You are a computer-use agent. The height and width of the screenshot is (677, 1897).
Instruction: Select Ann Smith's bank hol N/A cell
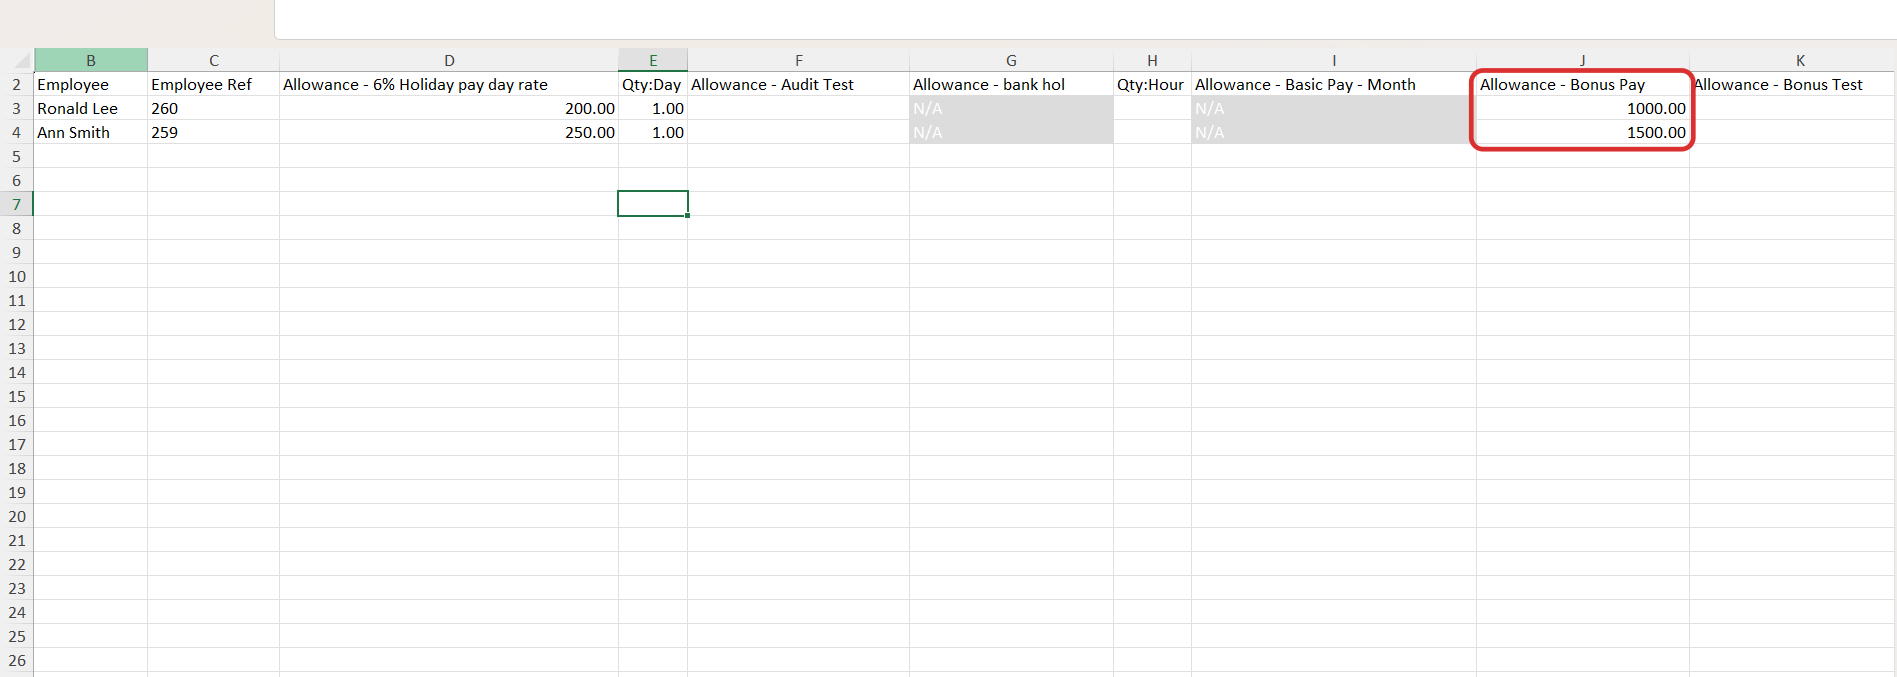coord(1011,132)
